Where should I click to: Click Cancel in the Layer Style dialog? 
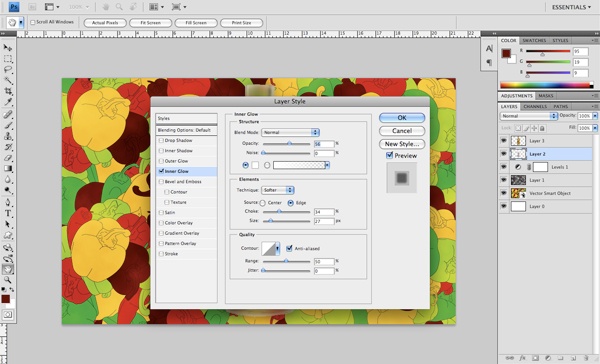(x=402, y=131)
